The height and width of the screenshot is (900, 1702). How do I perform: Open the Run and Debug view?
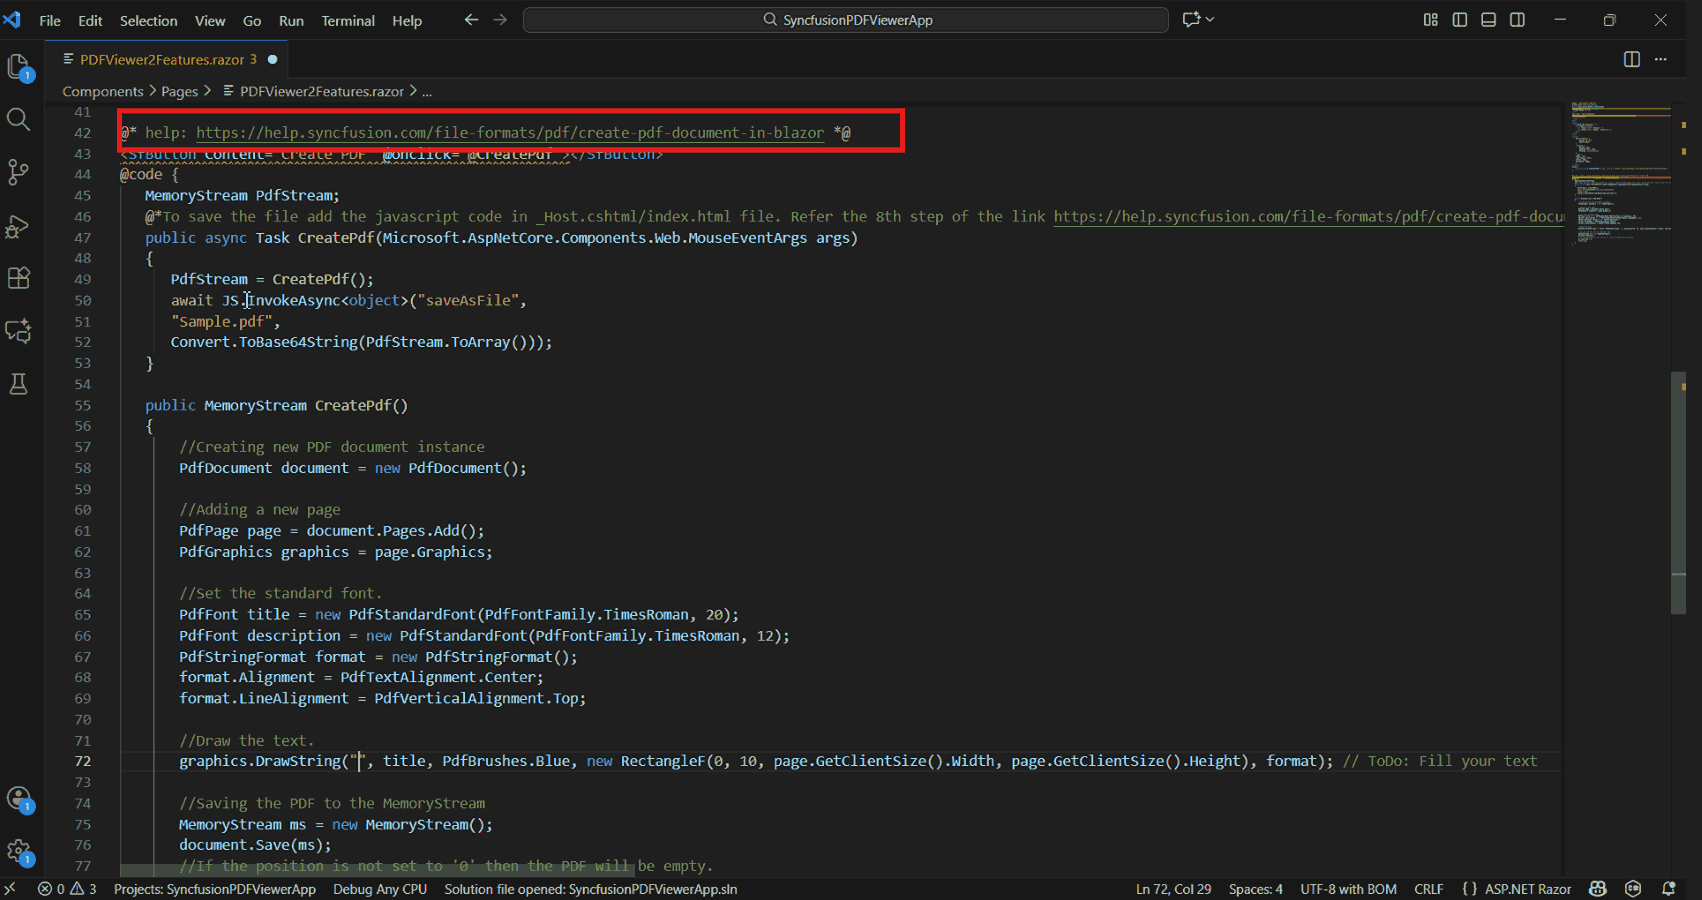click(18, 226)
